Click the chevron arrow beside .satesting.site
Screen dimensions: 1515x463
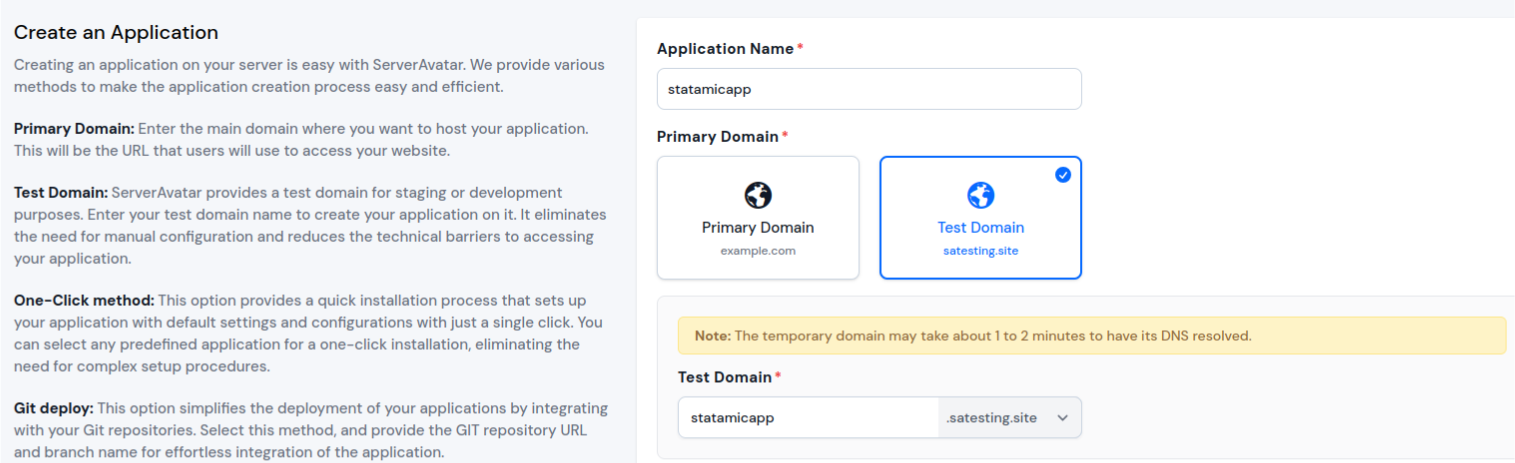(1062, 418)
